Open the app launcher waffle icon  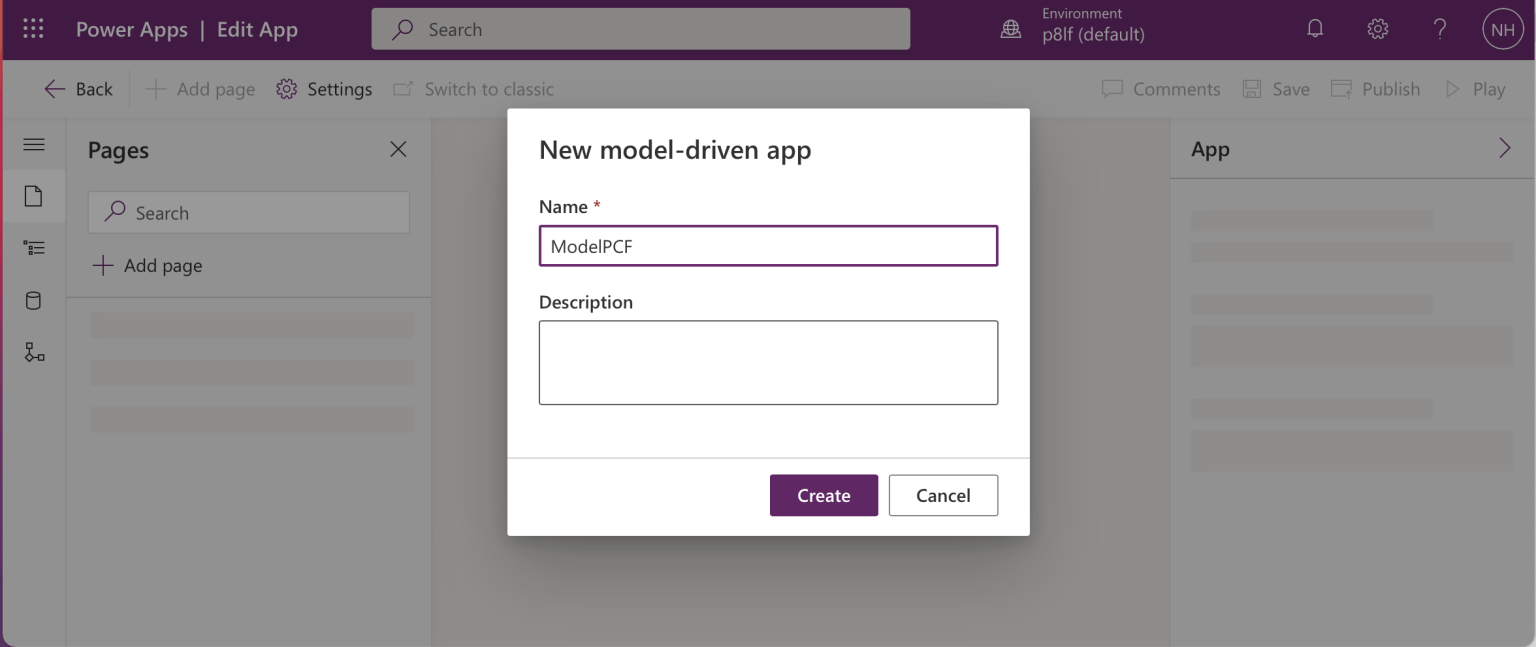click(x=33, y=29)
